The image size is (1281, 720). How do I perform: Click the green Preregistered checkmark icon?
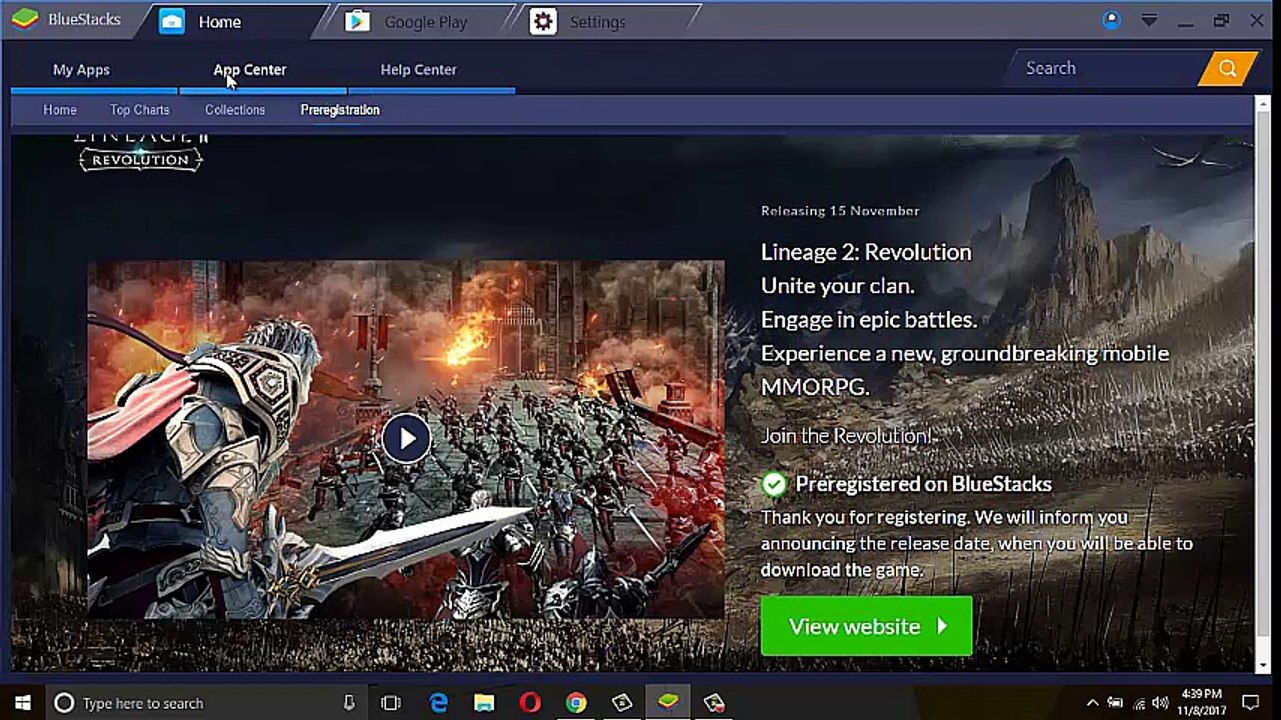click(774, 484)
